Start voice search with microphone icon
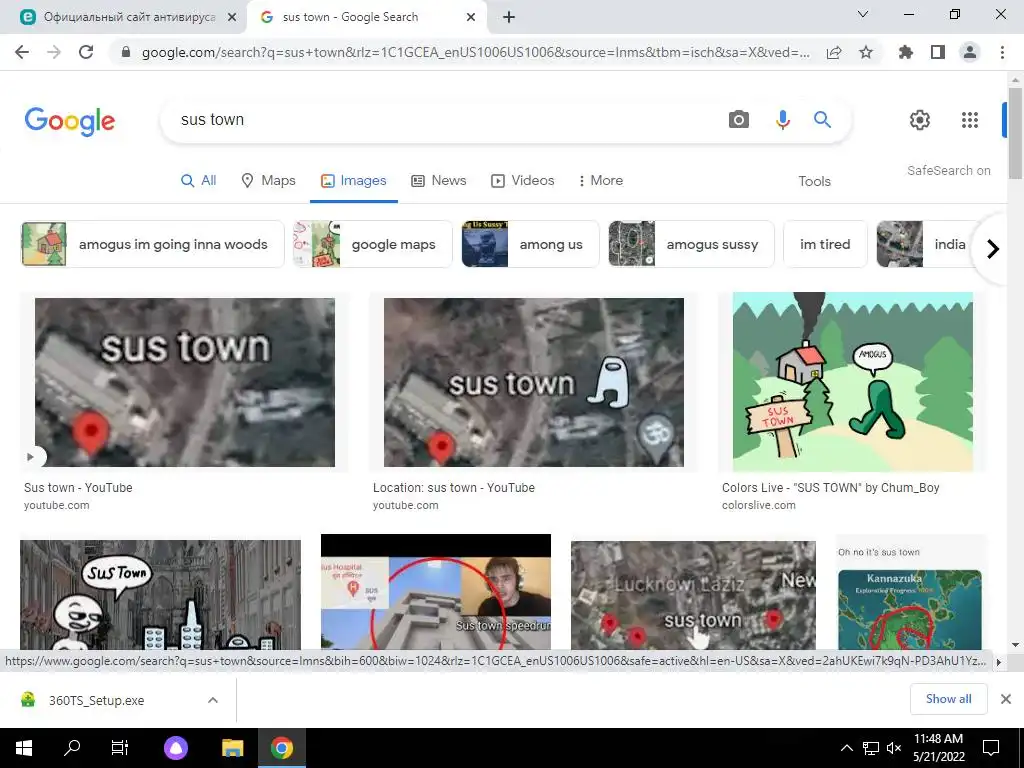The height and width of the screenshot is (768, 1024). coord(782,120)
